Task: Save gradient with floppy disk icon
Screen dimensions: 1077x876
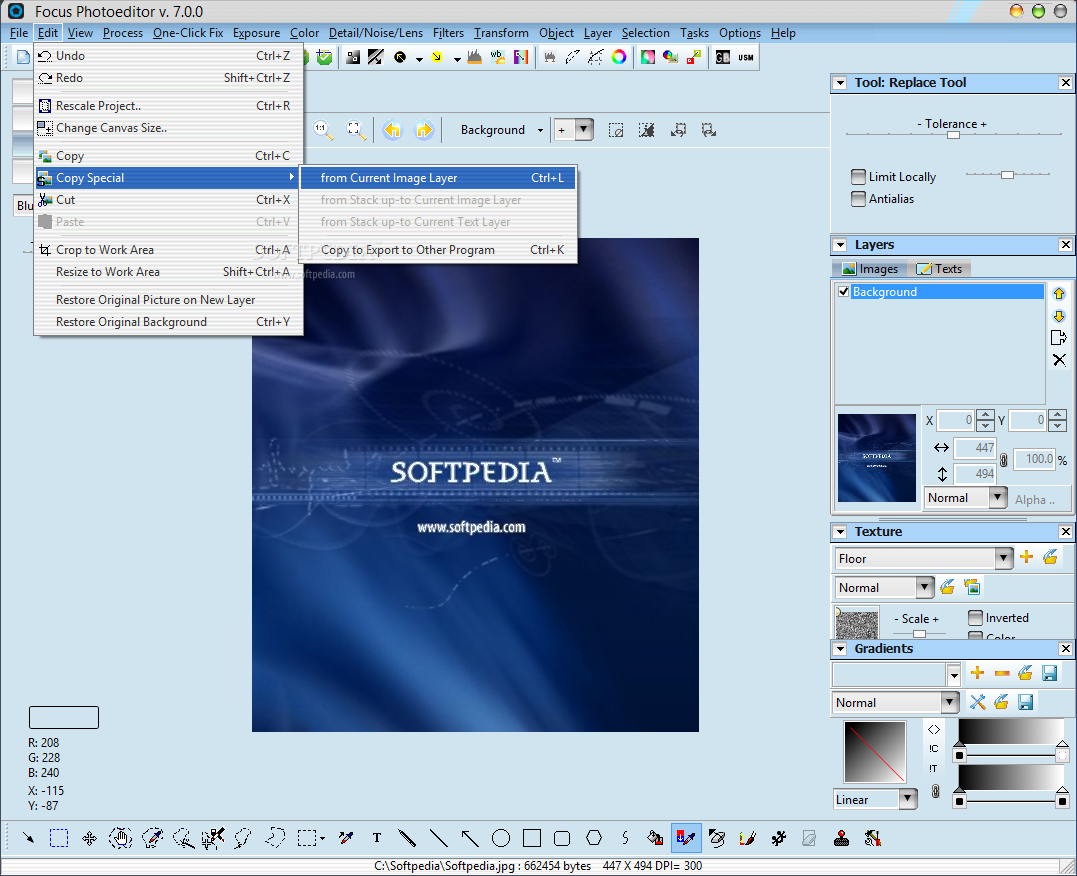Action: click(1049, 673)
